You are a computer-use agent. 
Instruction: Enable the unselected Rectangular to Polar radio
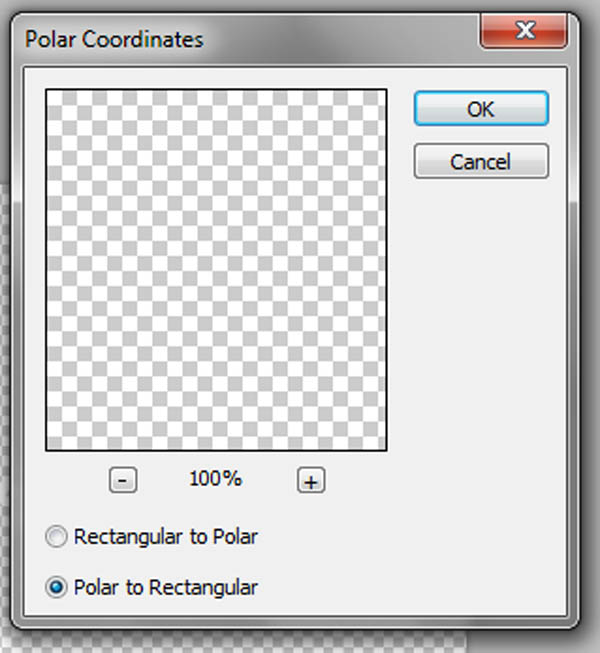pos(58,537)
